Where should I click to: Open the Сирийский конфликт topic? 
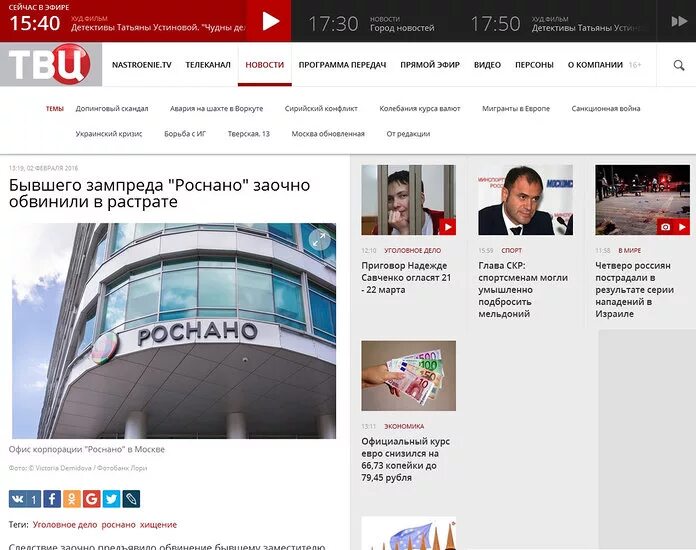click(x=321, y=108)
